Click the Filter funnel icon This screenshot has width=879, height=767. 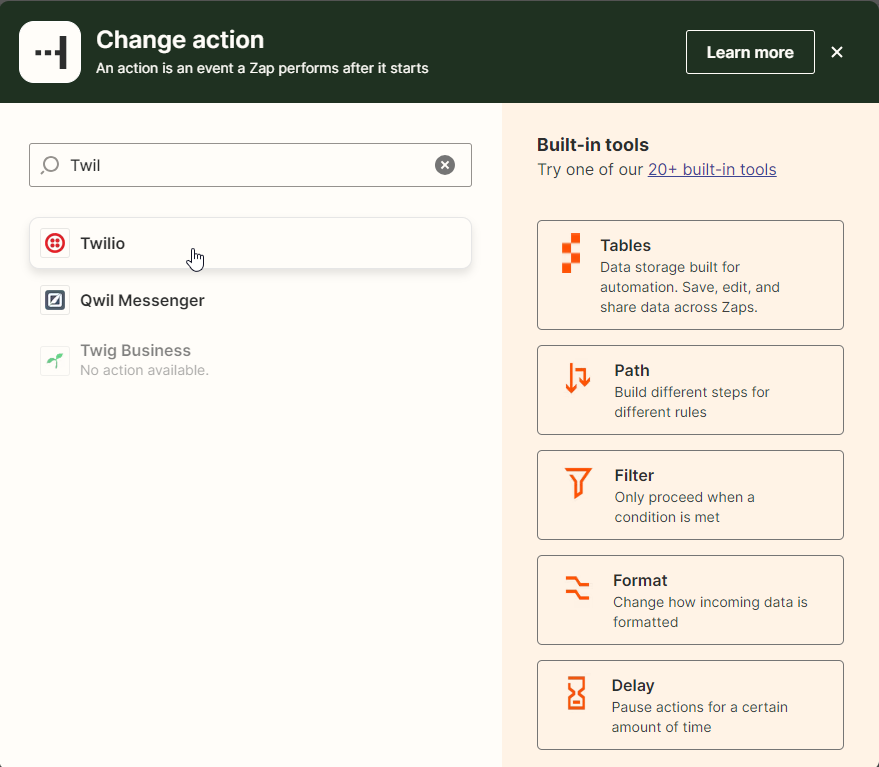[x=578, y=483]
